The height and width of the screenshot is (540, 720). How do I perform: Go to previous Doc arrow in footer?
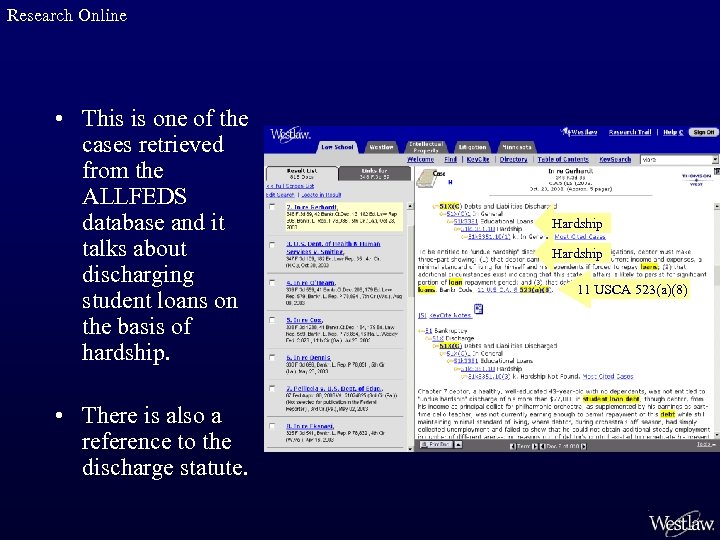pyautogui.click(x=542, y=446)
